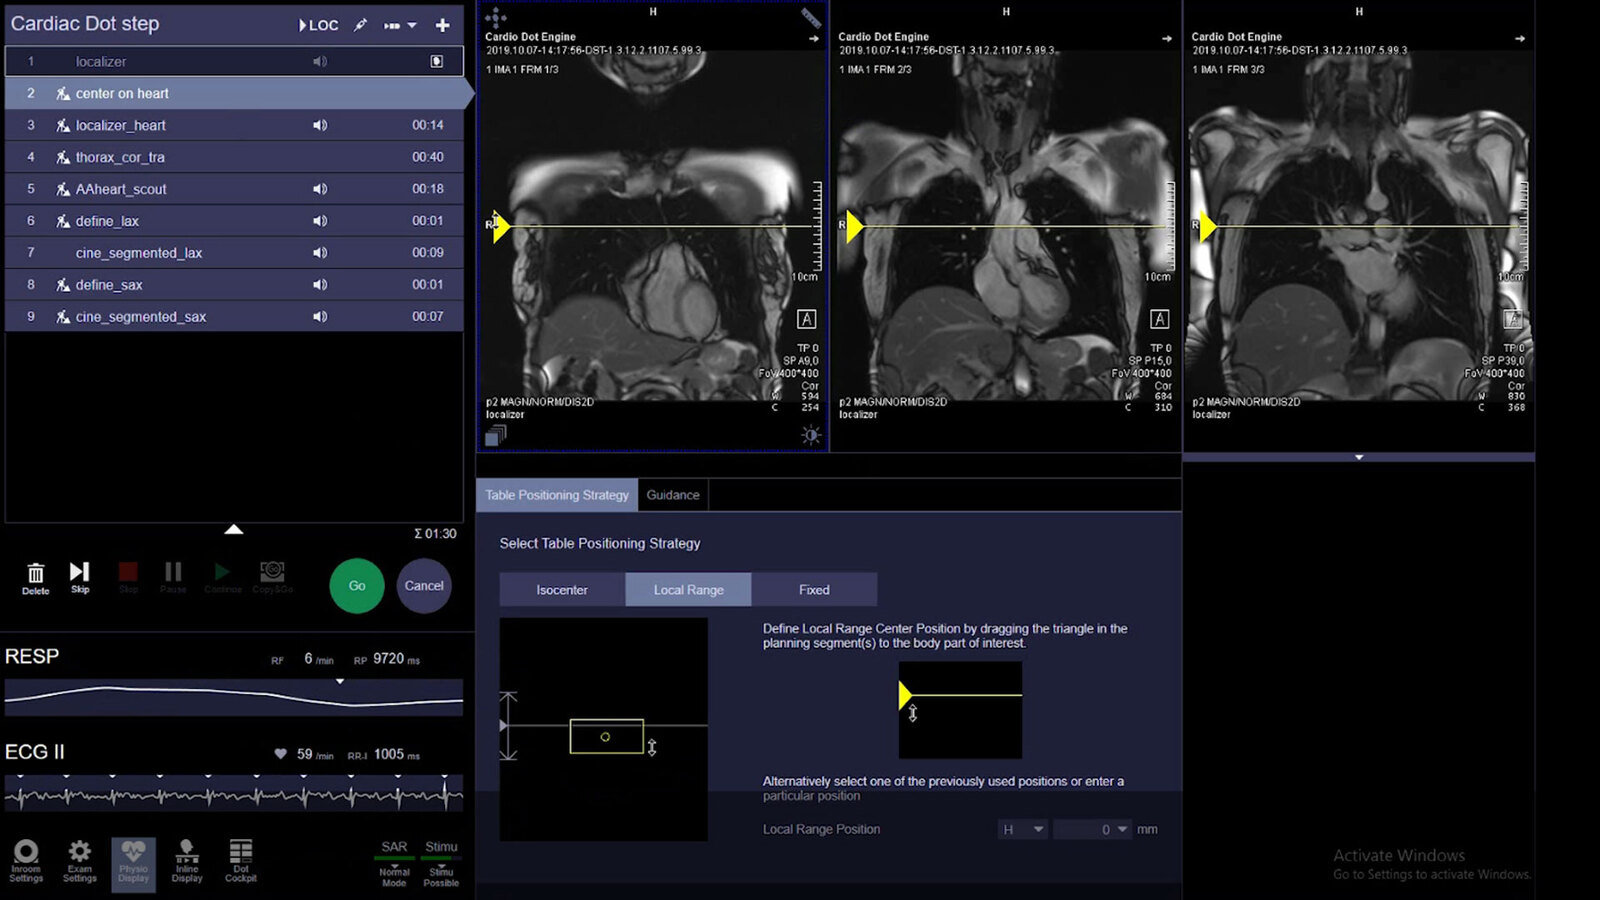Click the contrast injector syringe icon
The image size is (1600, 900).
(x=360, y=25)
